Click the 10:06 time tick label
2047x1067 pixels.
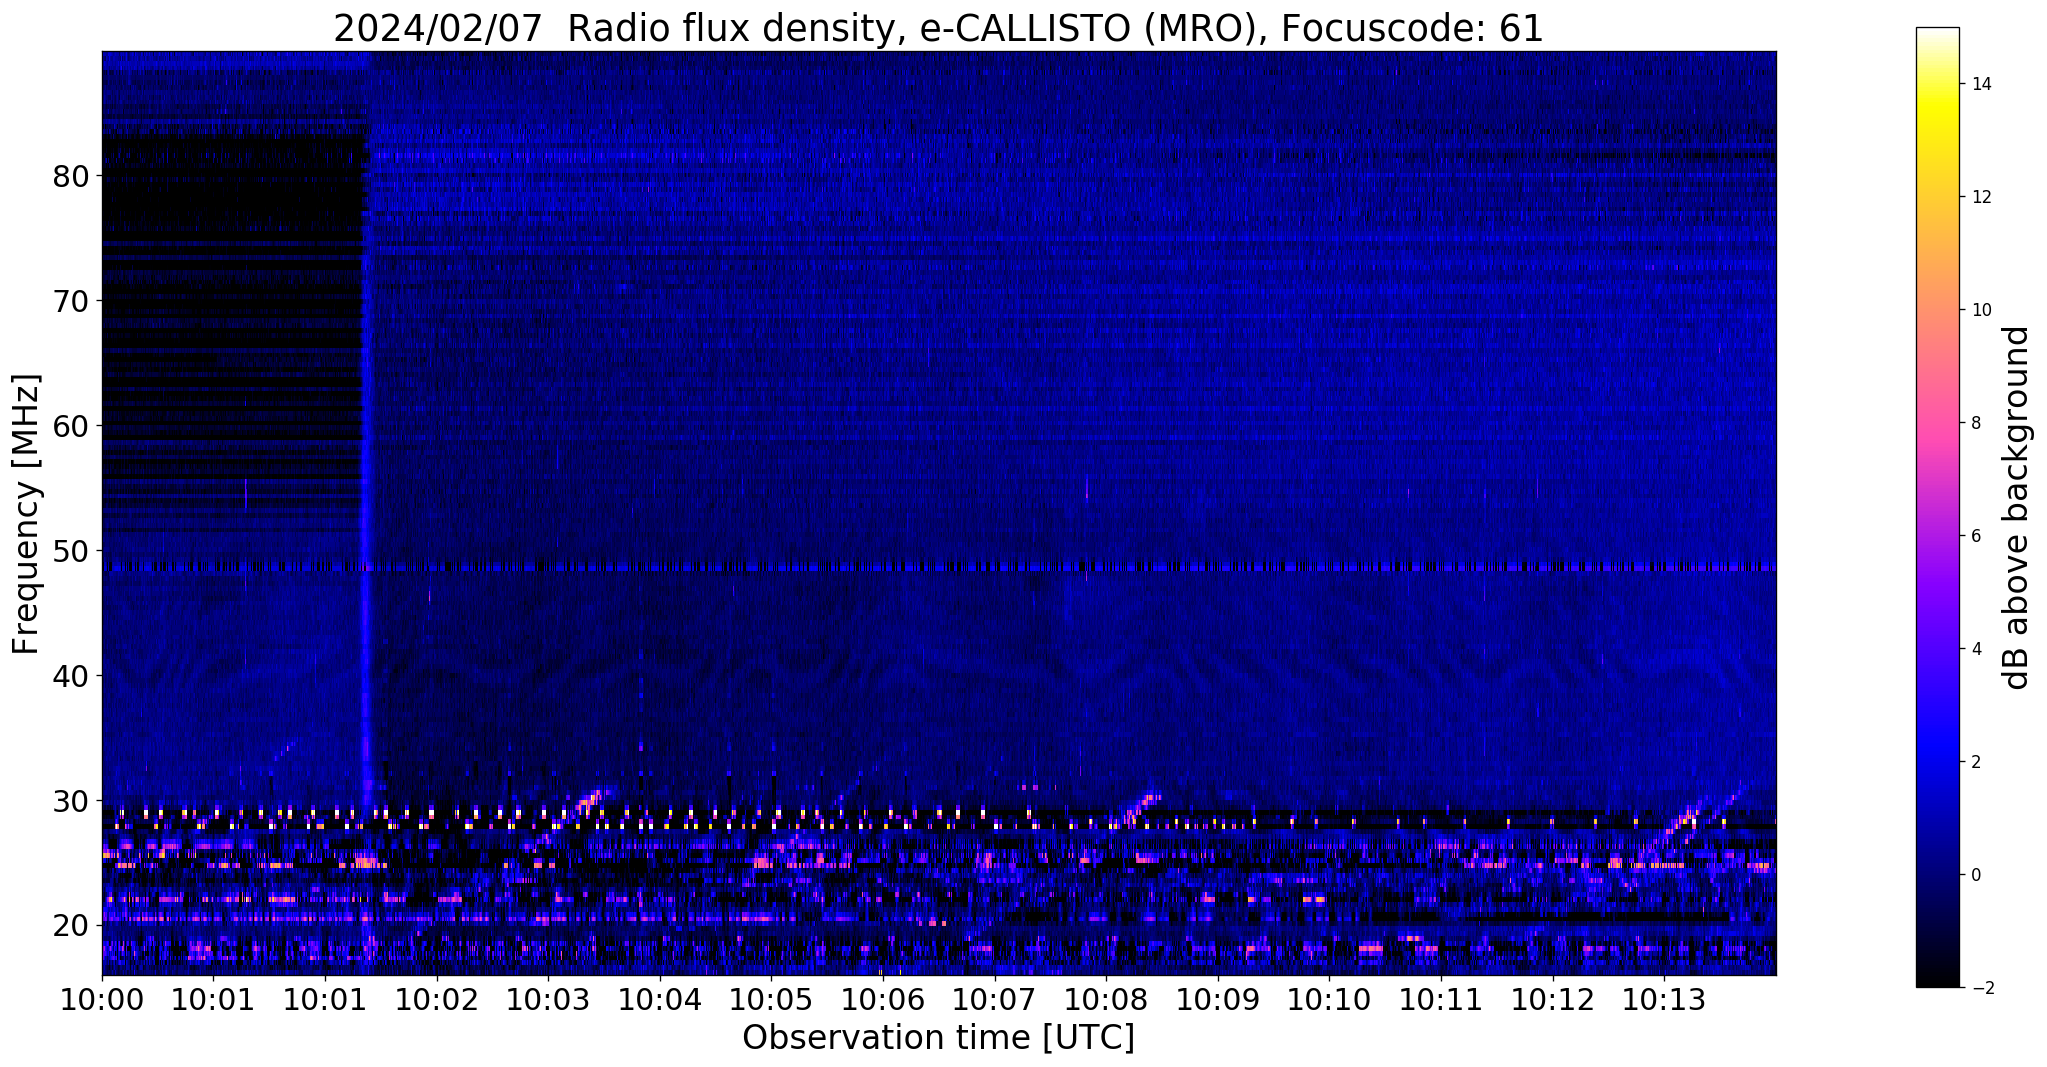pyautogui.click(x=882, y=1000)
